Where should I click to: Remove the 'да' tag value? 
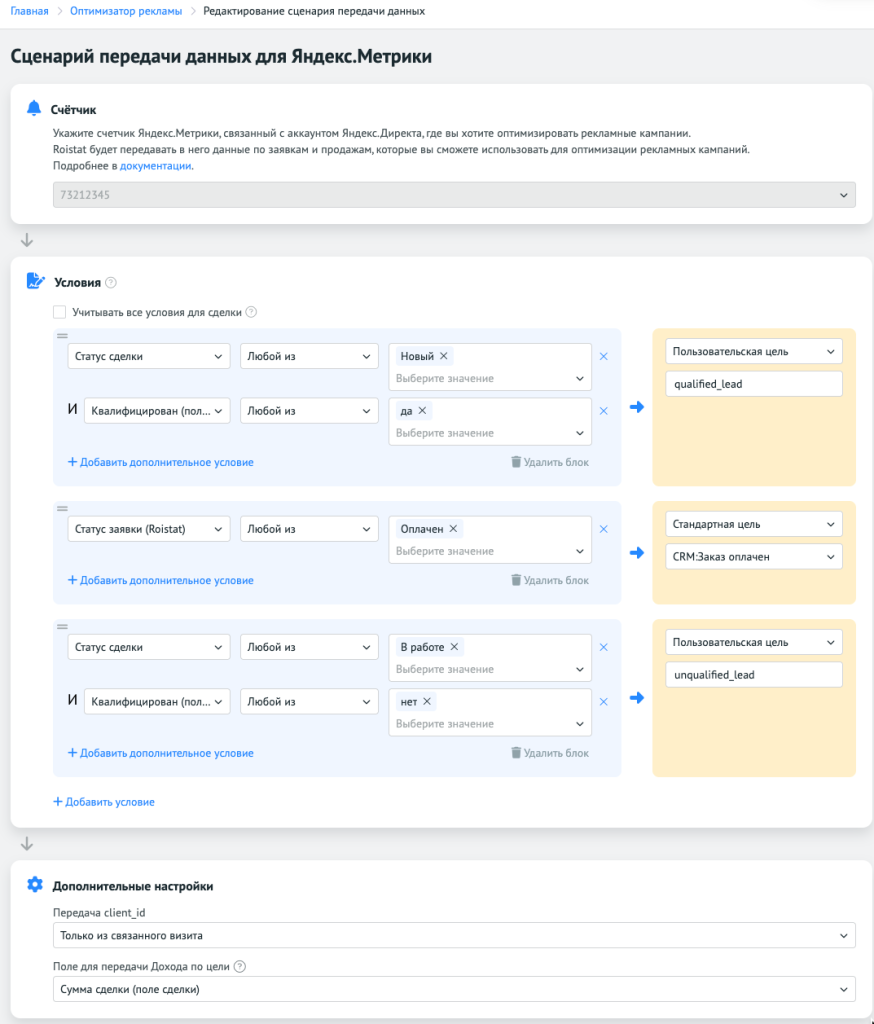[423, 410]
